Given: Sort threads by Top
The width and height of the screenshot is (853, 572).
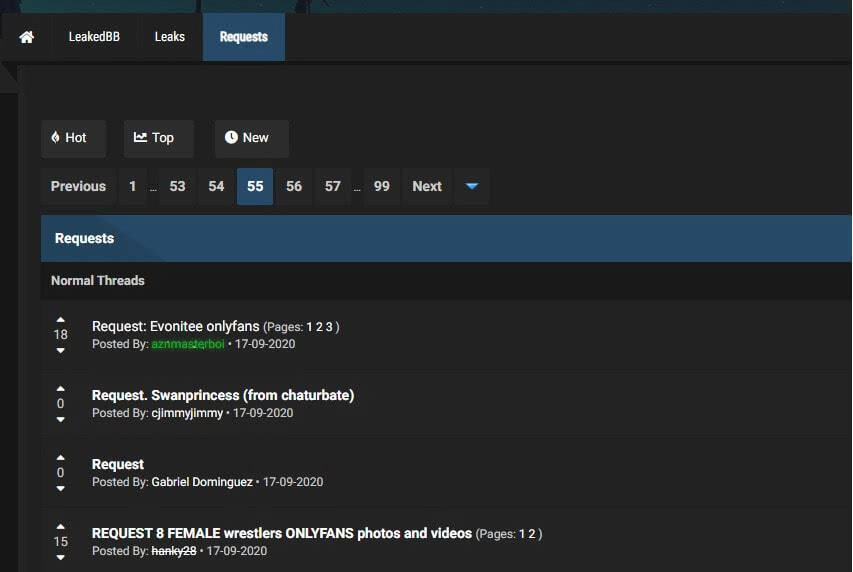Looking at the screenshot, I should [158, 138].
